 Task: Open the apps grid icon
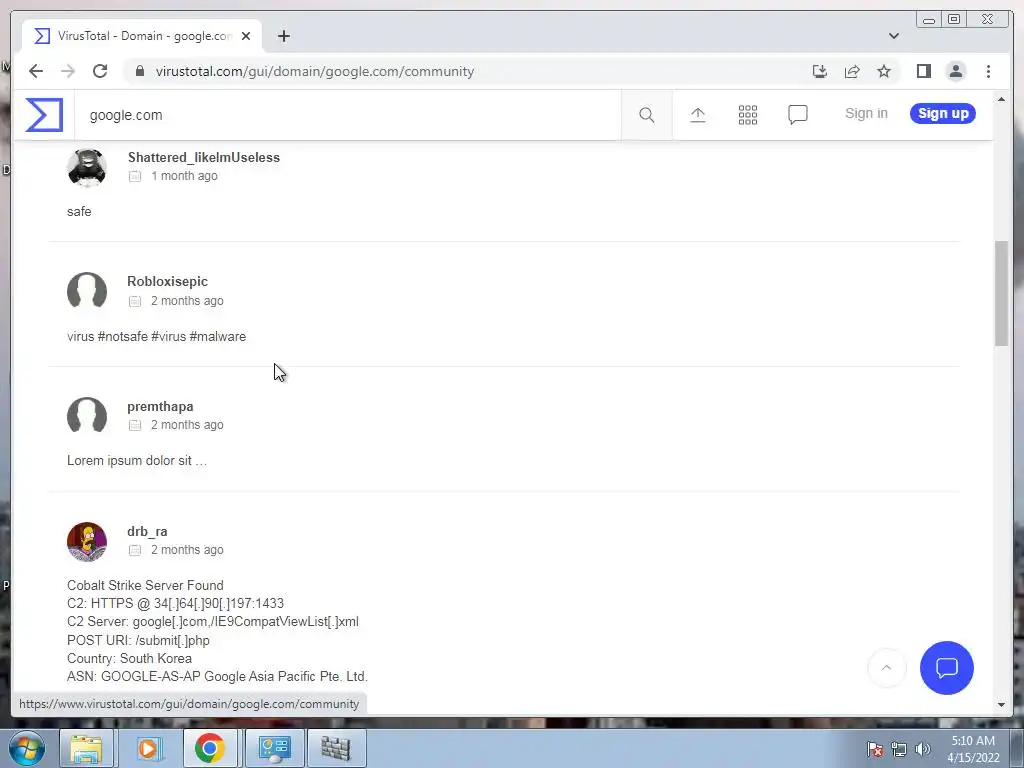click(x=748, y=115)
